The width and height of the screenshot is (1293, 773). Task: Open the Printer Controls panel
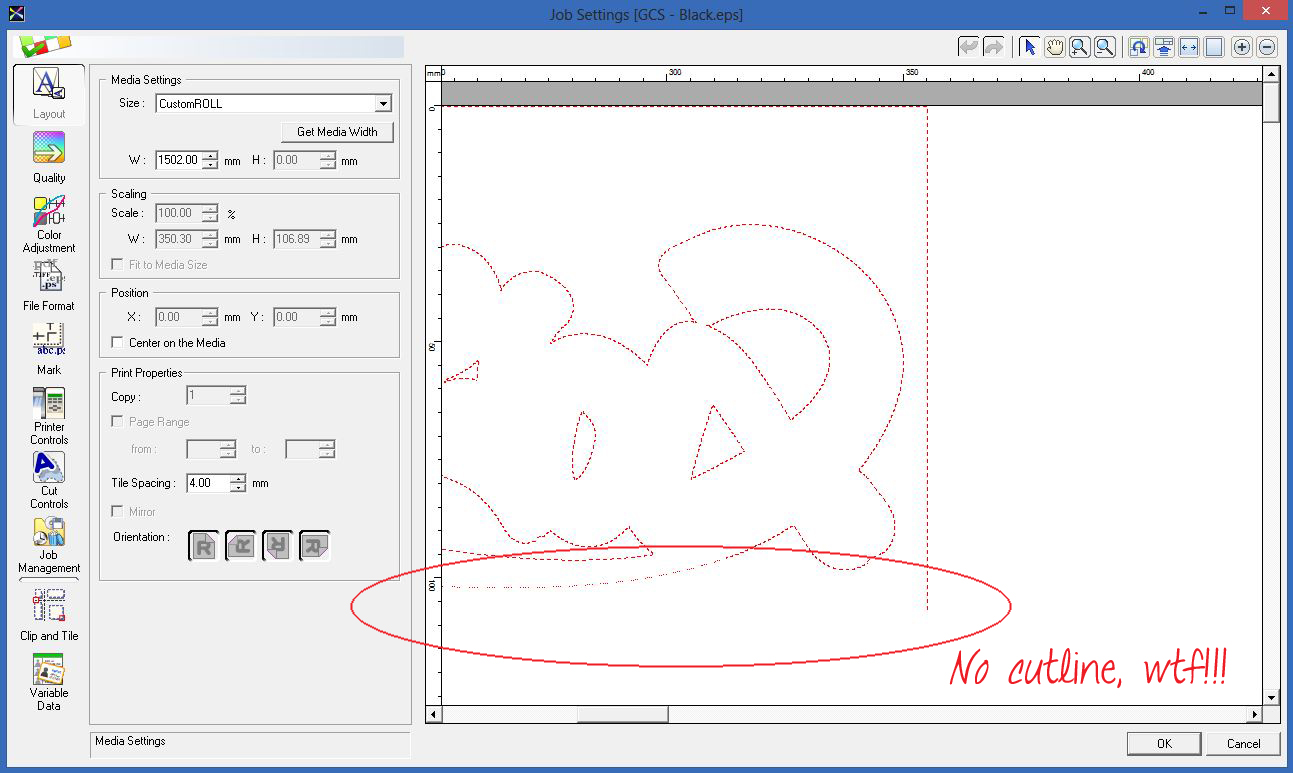(48, 415)
